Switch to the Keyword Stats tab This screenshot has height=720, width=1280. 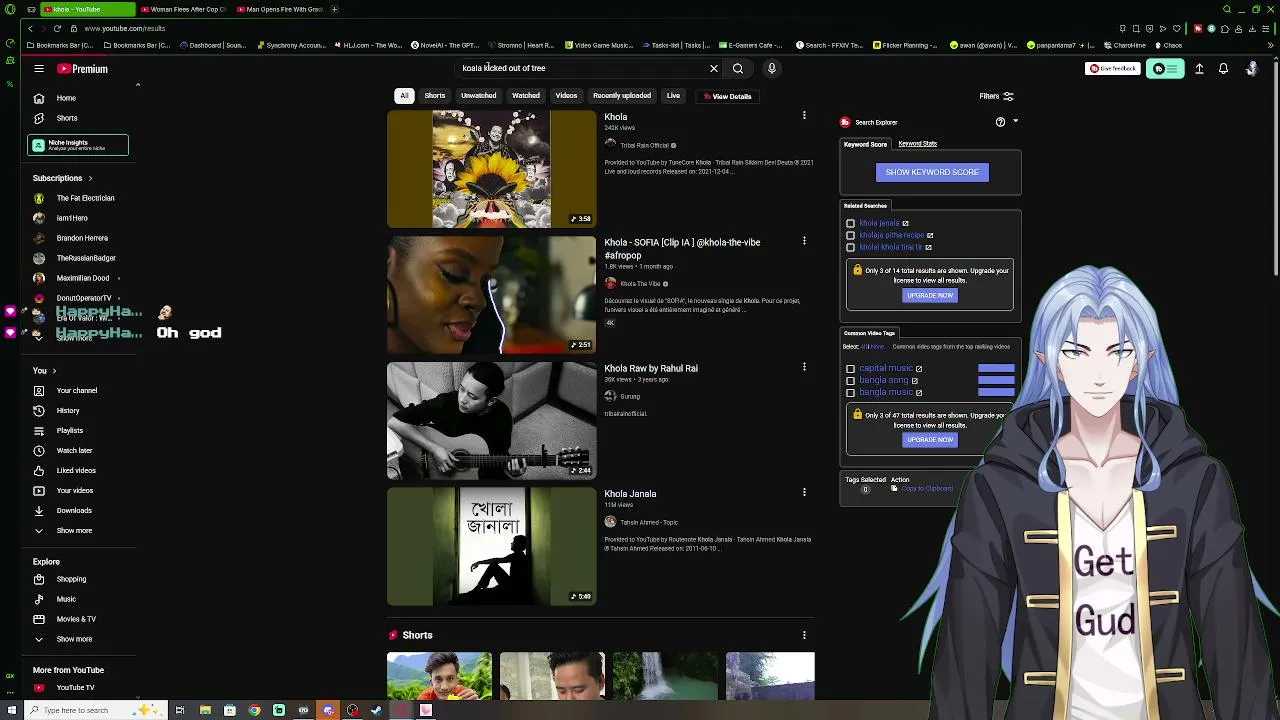[x=917, y=144]
